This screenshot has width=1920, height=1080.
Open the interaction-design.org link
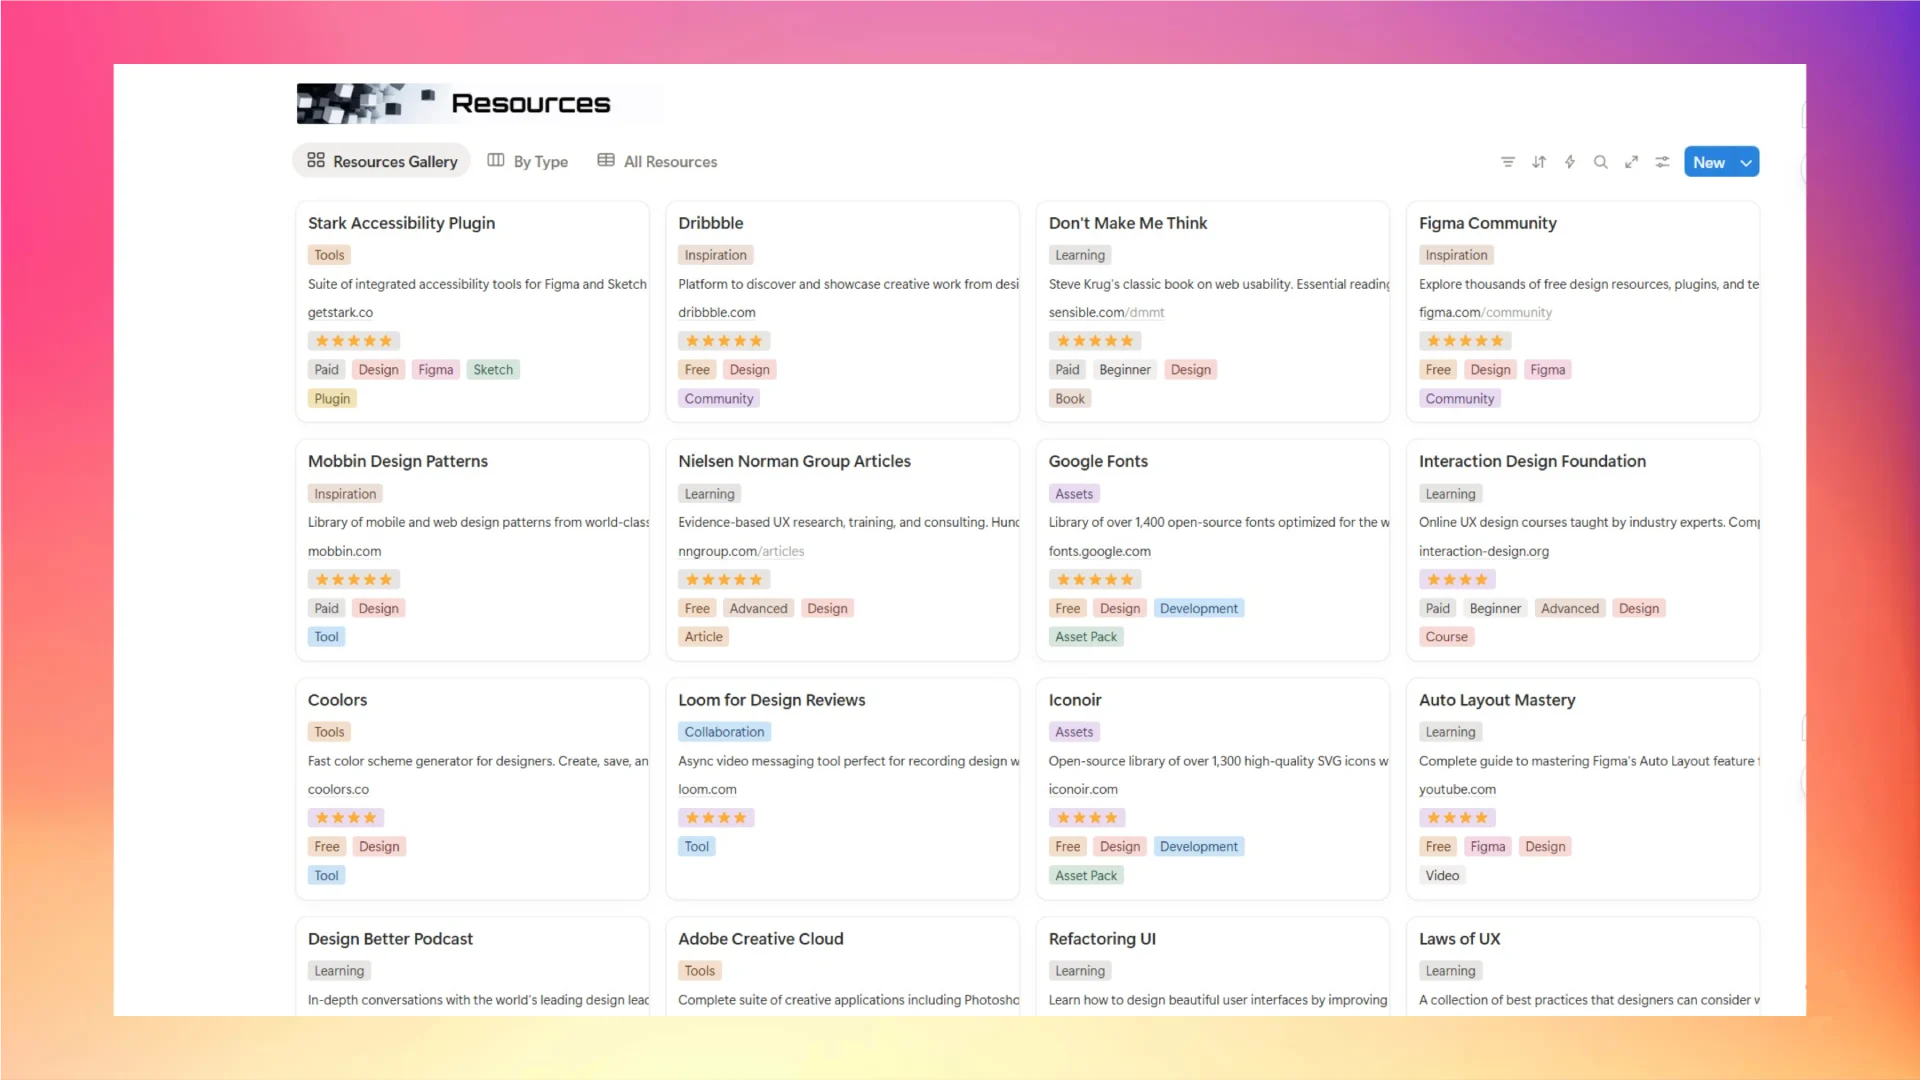(x=1484, y=551)
